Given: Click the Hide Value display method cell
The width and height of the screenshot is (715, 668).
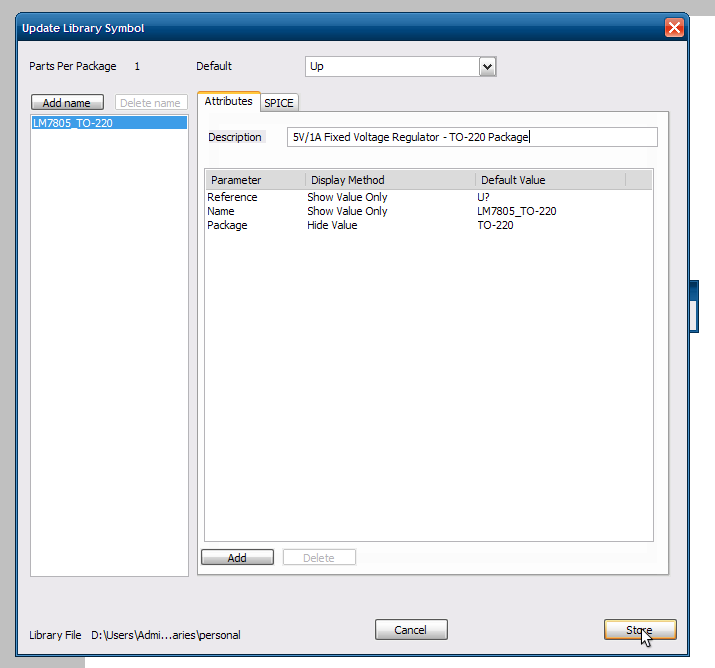Looking at the screenshot, I should click(x=332, y=225).
